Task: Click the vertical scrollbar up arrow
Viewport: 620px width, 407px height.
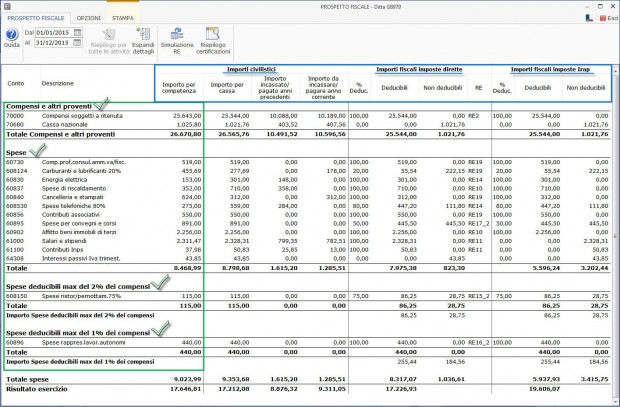Action: pyautogui.click(x=616, y=72)
